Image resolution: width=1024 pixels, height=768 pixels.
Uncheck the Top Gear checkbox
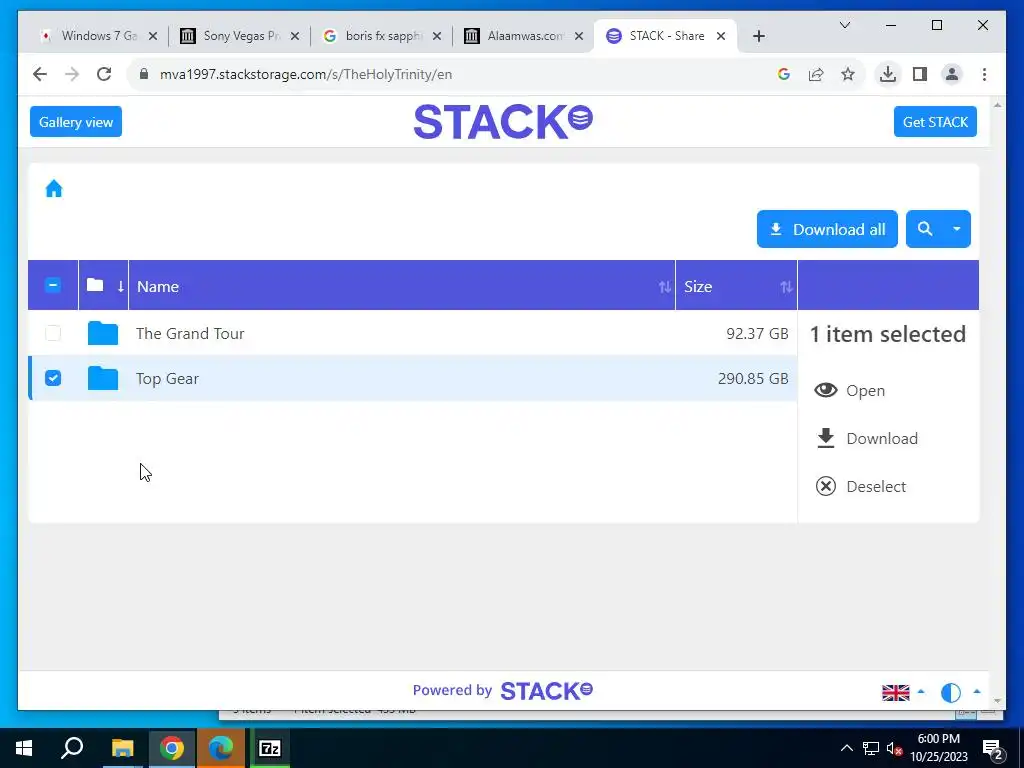pos(53,378)
